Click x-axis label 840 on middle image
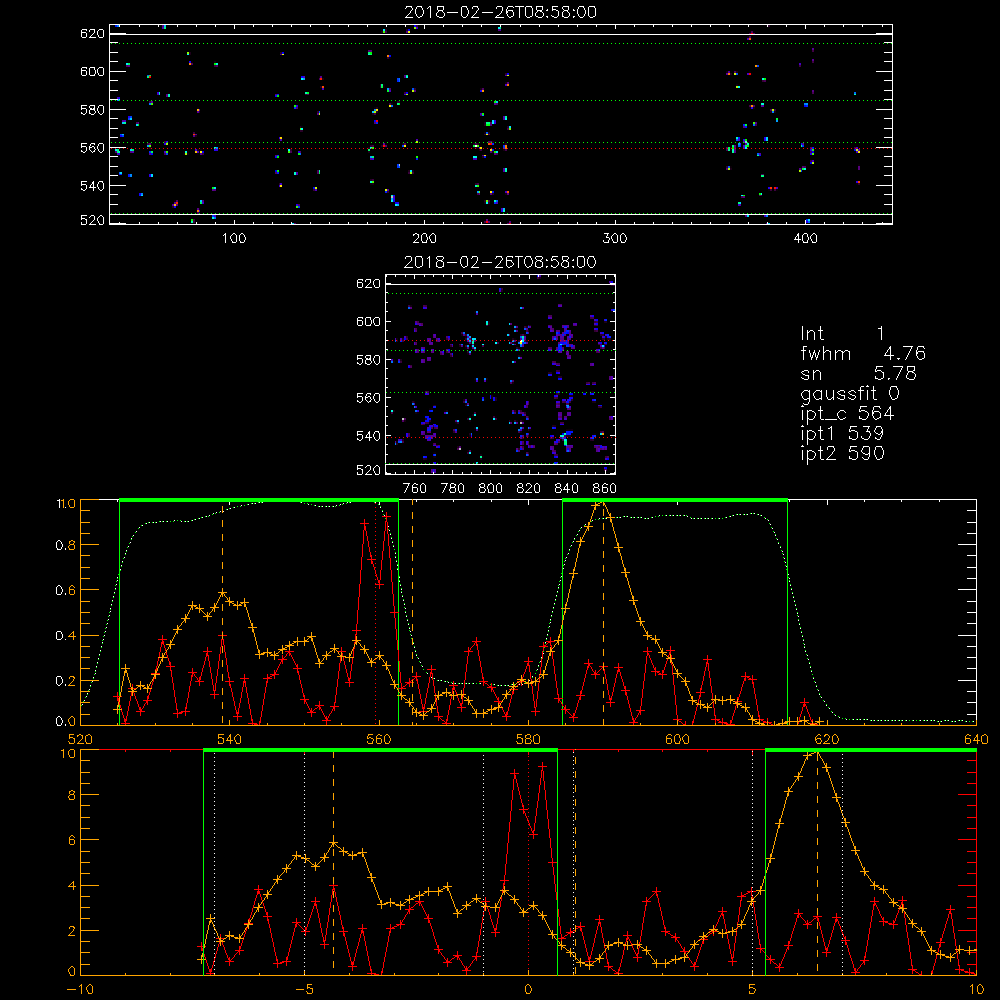1000x1000 pixels. [566, 489]
